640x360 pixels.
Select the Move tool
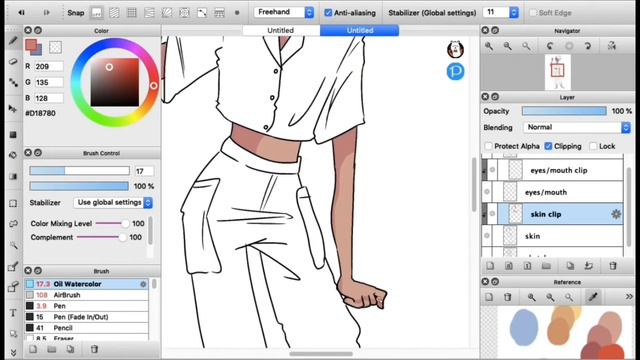click(x=13, y=109)
